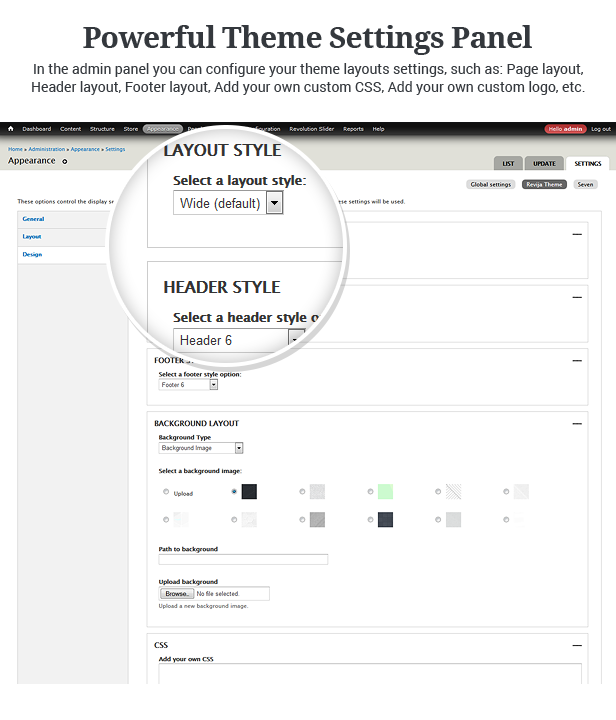The height and width of the screenshot is (720, 616).
Task: Select the Upload background radio button
Action: [166, 492]
